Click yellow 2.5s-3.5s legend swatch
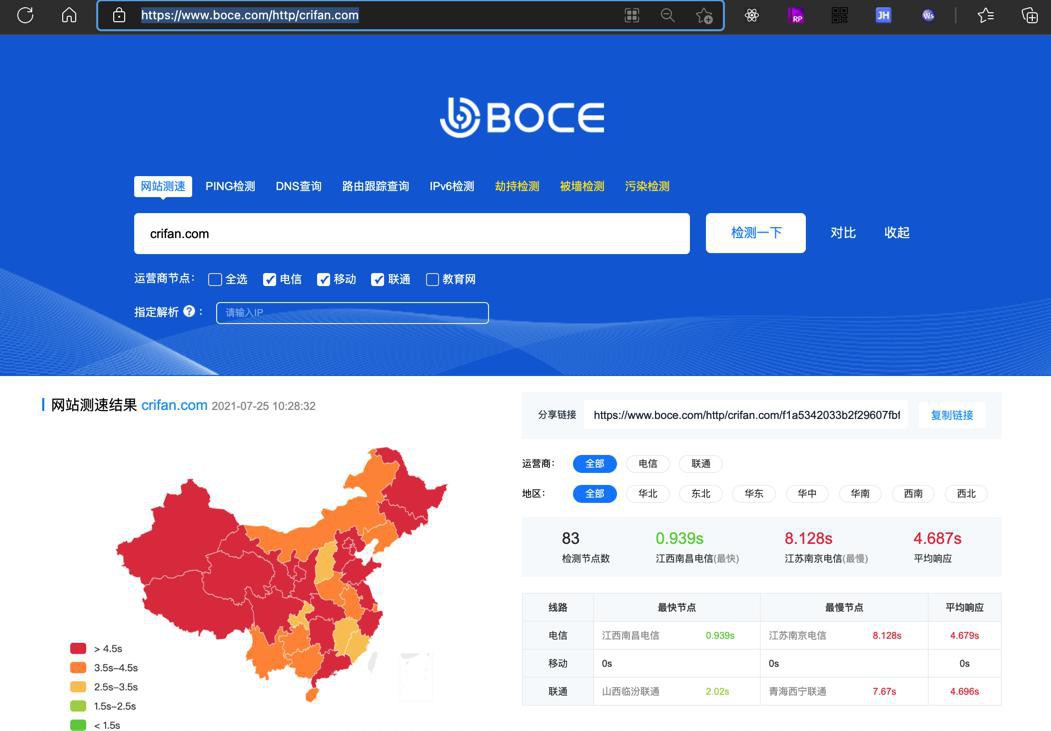Viewport: 1051px width, 731px height. coord(78,687)
